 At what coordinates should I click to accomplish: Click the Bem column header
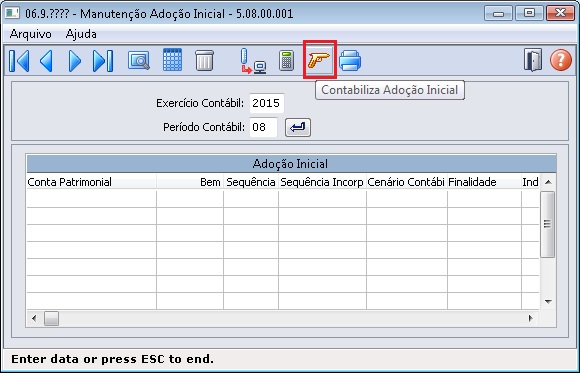pos(190,182)
